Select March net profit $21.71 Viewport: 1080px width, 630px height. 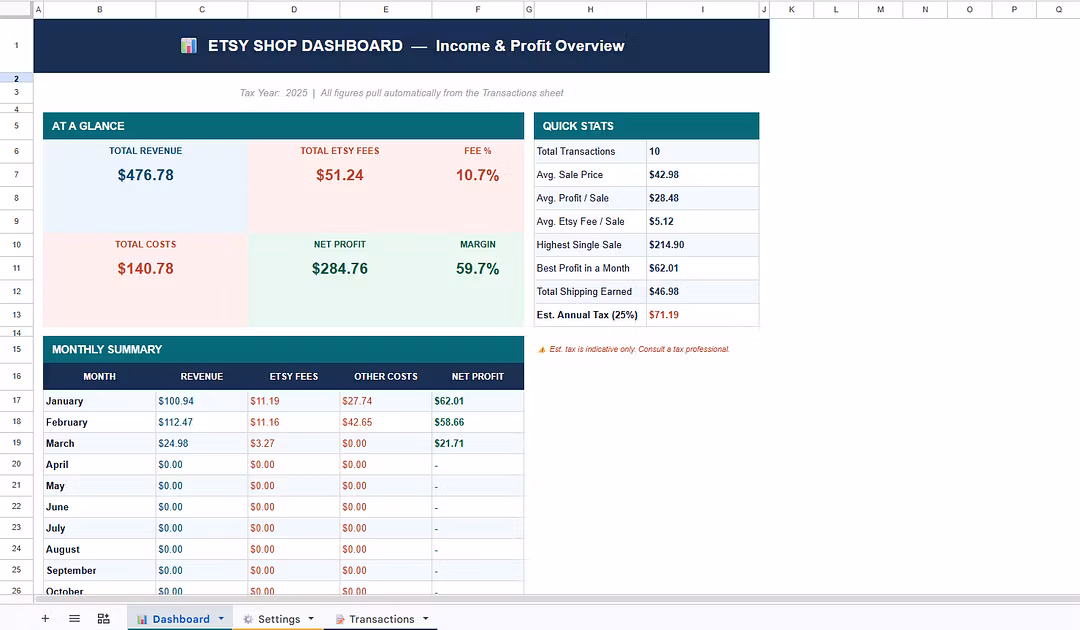478,443
